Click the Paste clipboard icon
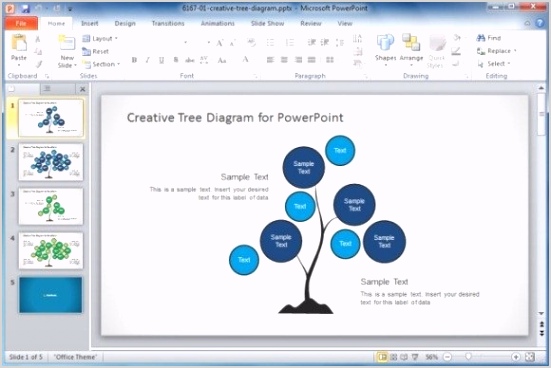Screen dimensions: 551x368 coord(19,43)
